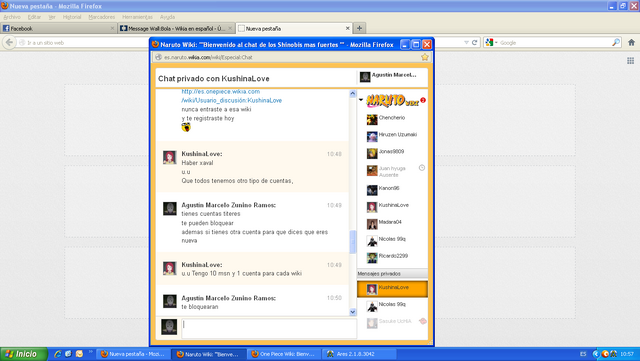Viewport: 640px width, 361px height.
Task: Open KushinaLove private chat in sidebar
Action: pos(392,289)
